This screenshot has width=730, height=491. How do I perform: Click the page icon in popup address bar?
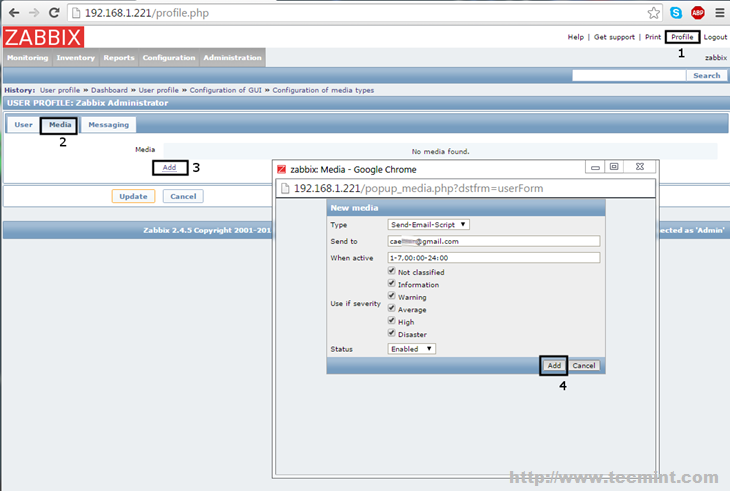pyautogui.click(x=285, y=188)
